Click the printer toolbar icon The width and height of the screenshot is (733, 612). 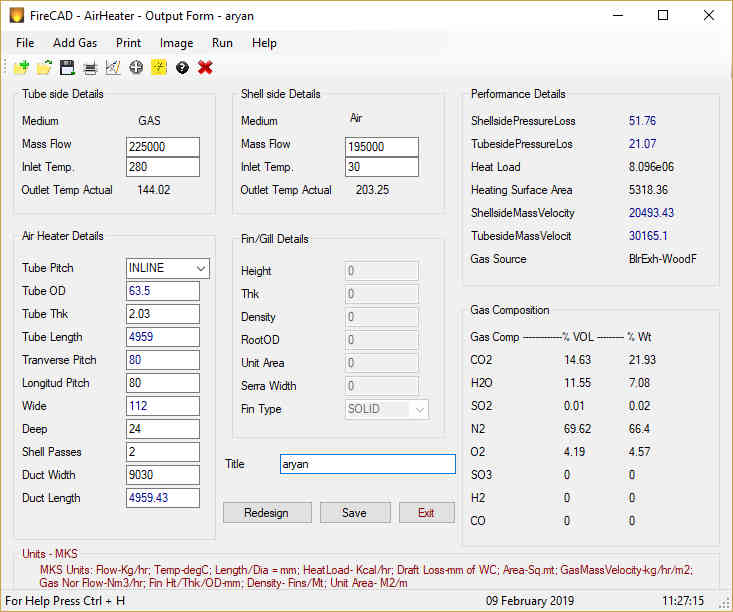point(90,68)
